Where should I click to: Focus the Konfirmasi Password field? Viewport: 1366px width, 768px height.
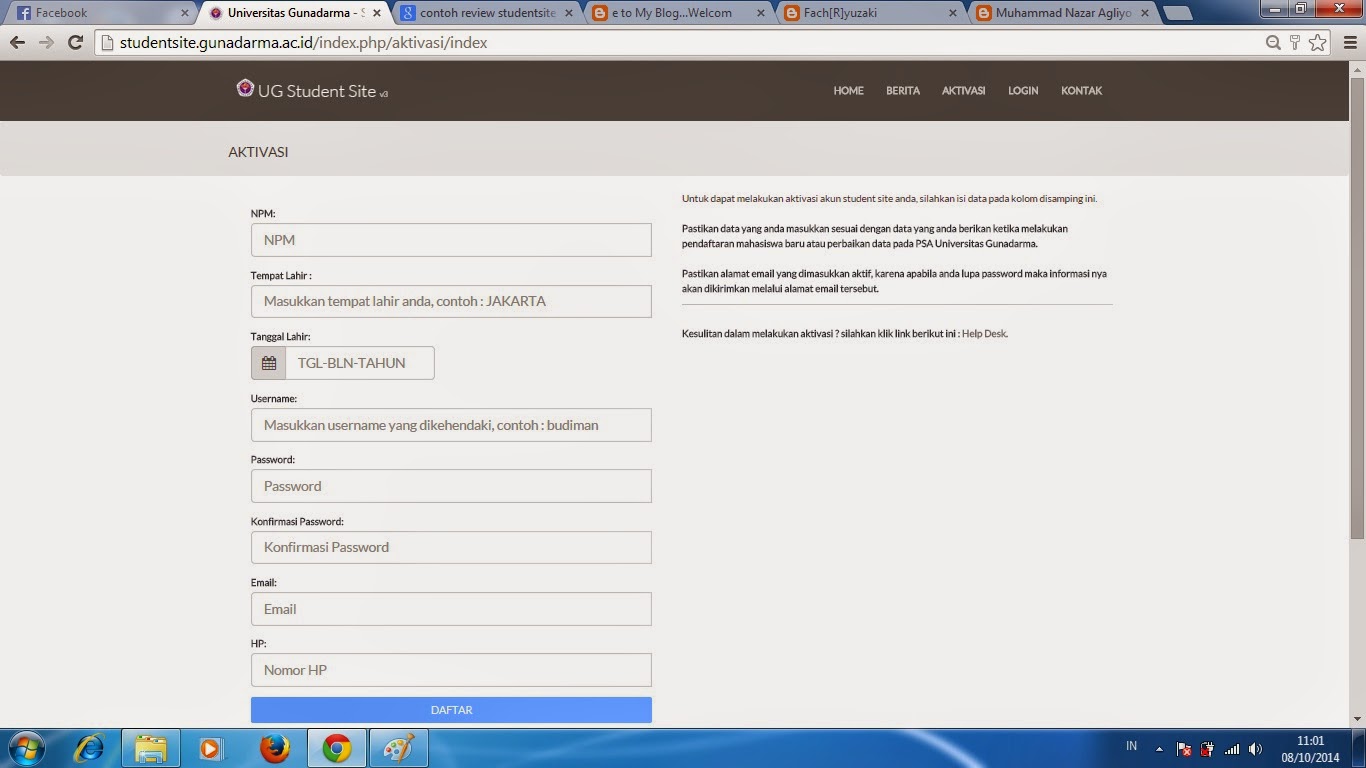click(x=451, y=547)
